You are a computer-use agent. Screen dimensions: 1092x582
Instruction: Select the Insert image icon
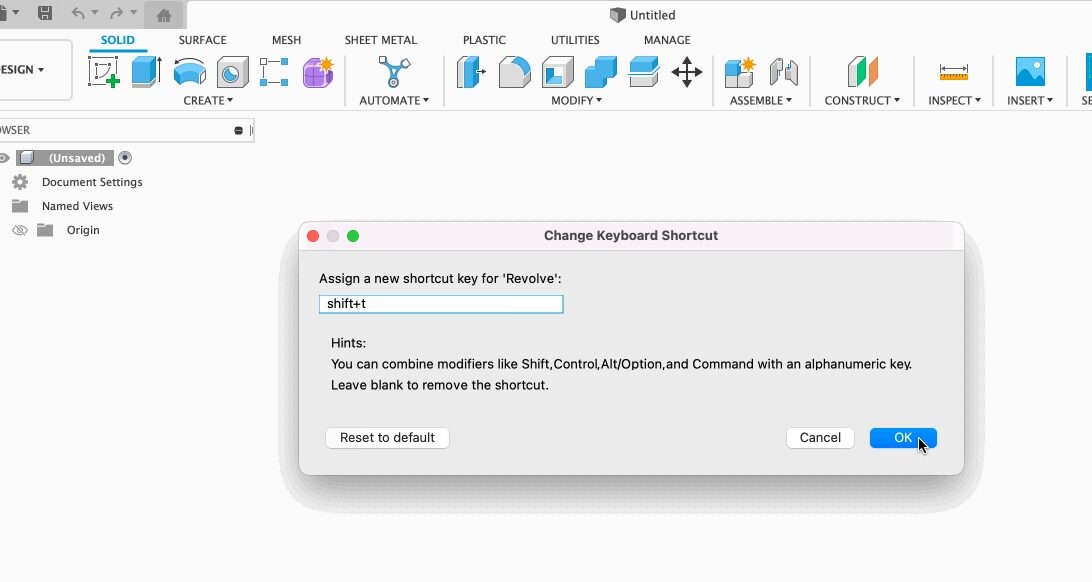(1030, 72)
